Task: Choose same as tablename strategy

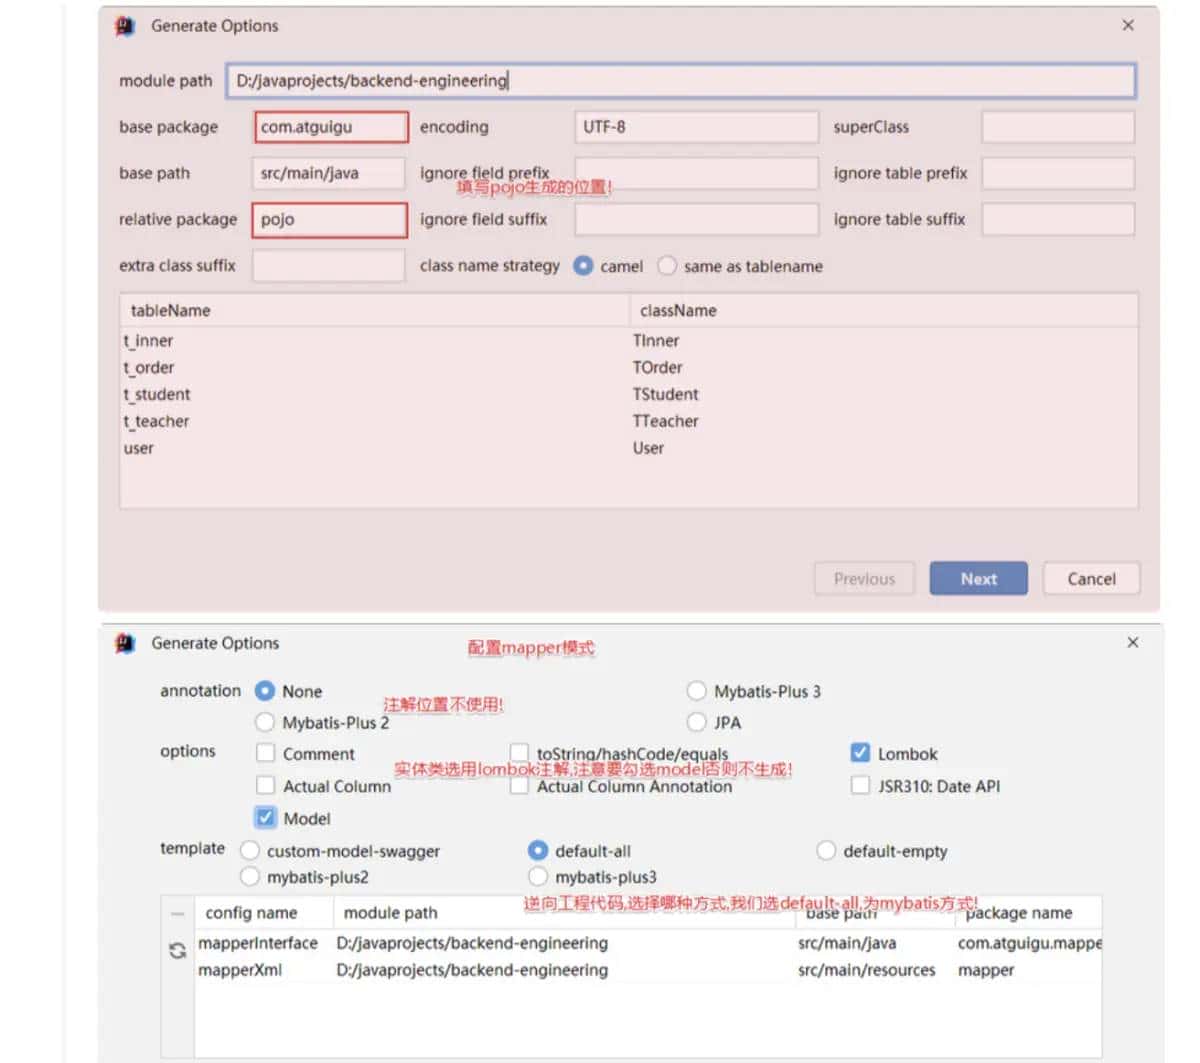Action: 667,266
